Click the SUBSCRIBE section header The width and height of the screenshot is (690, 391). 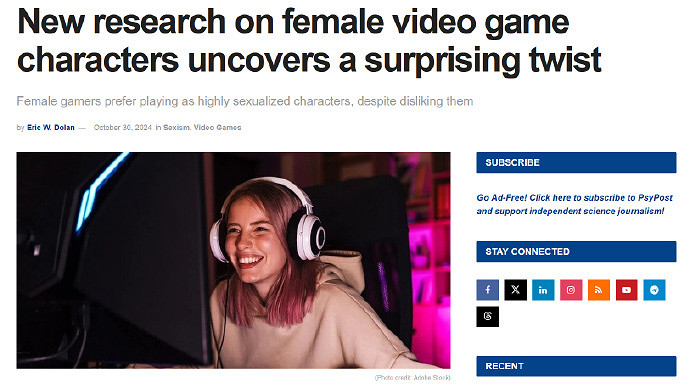pos(576,163)
